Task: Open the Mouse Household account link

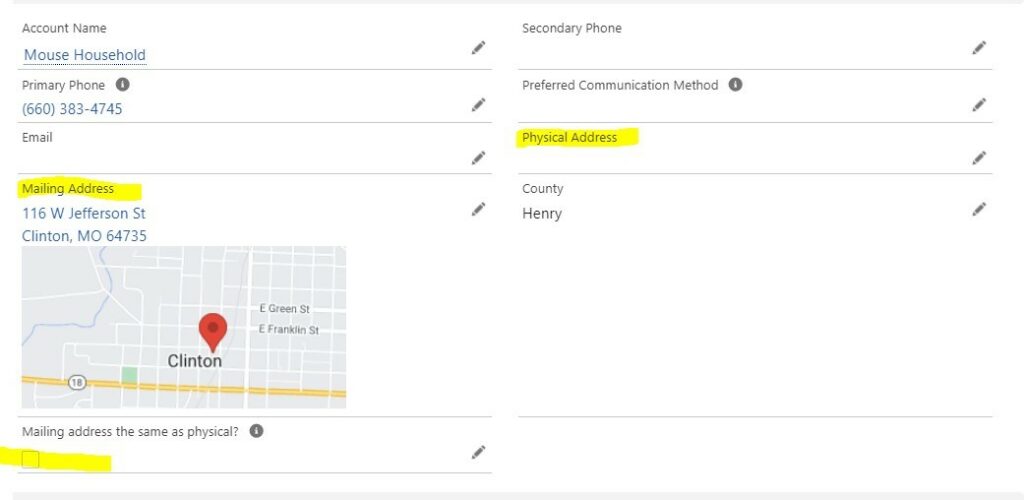Action: coord(84,55)
